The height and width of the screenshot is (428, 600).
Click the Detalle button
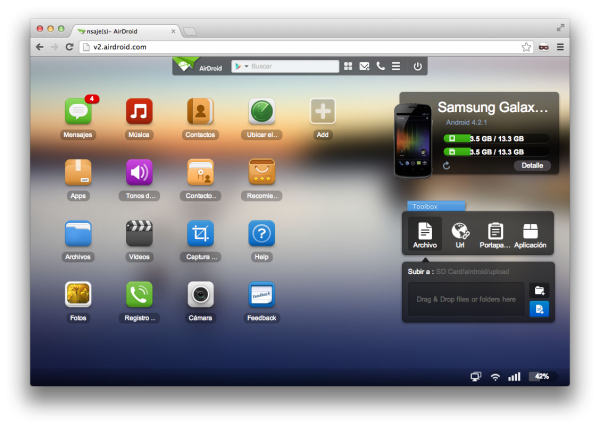point(532,166)
